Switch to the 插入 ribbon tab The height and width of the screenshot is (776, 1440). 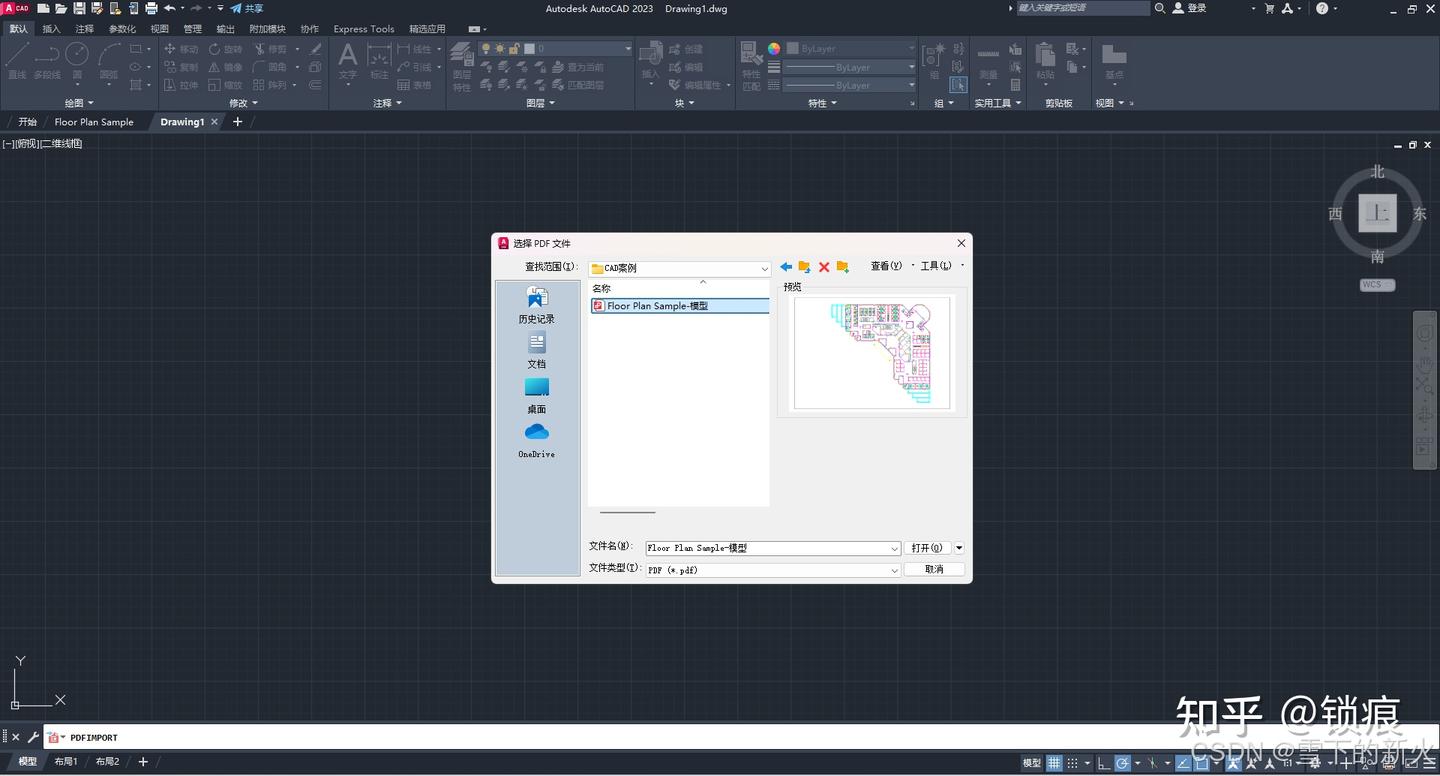click(51, 28)
